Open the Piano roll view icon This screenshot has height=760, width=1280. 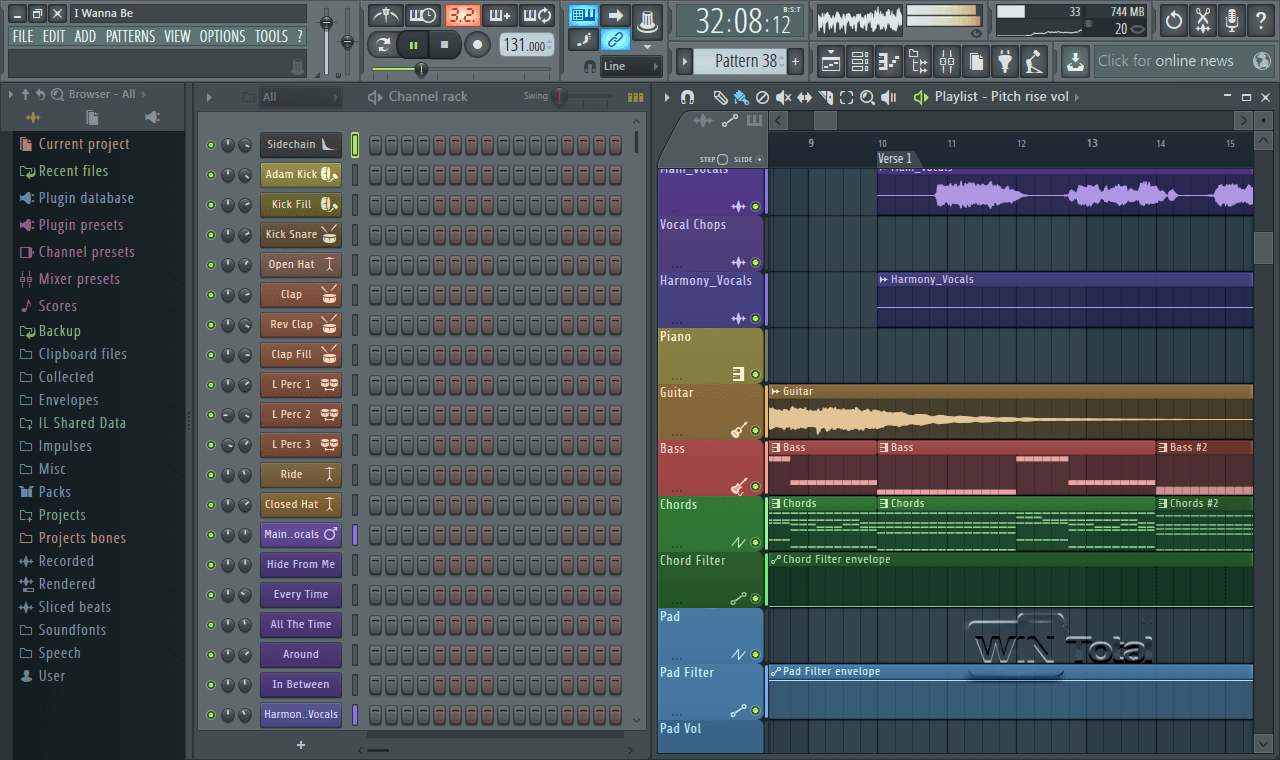pos(889,62)
